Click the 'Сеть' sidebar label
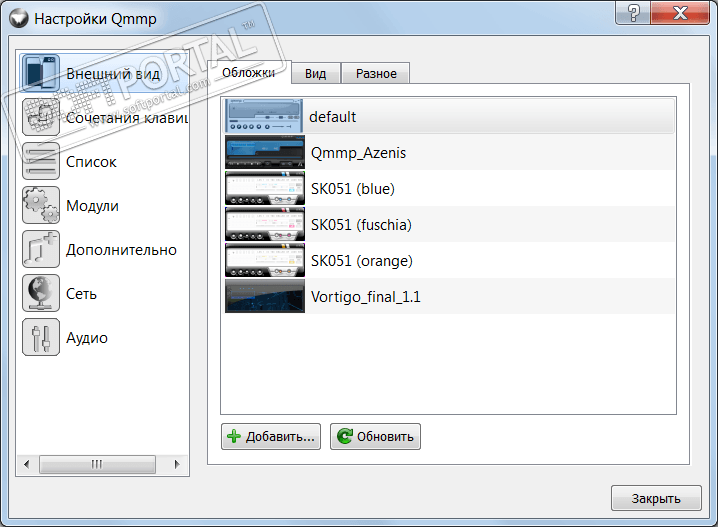The image size is (718, 527). [81, 294]
